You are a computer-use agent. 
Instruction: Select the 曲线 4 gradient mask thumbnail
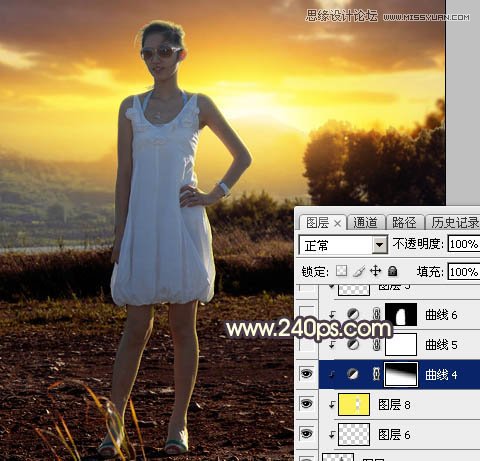[x=401, y=374]
